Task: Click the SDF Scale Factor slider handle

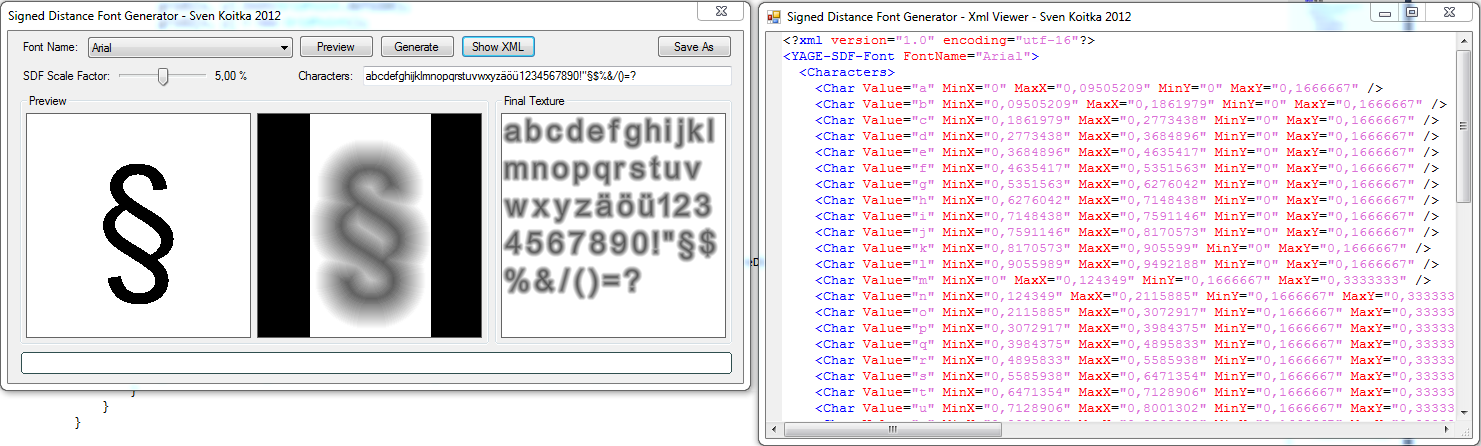Action: pos(163,76)
